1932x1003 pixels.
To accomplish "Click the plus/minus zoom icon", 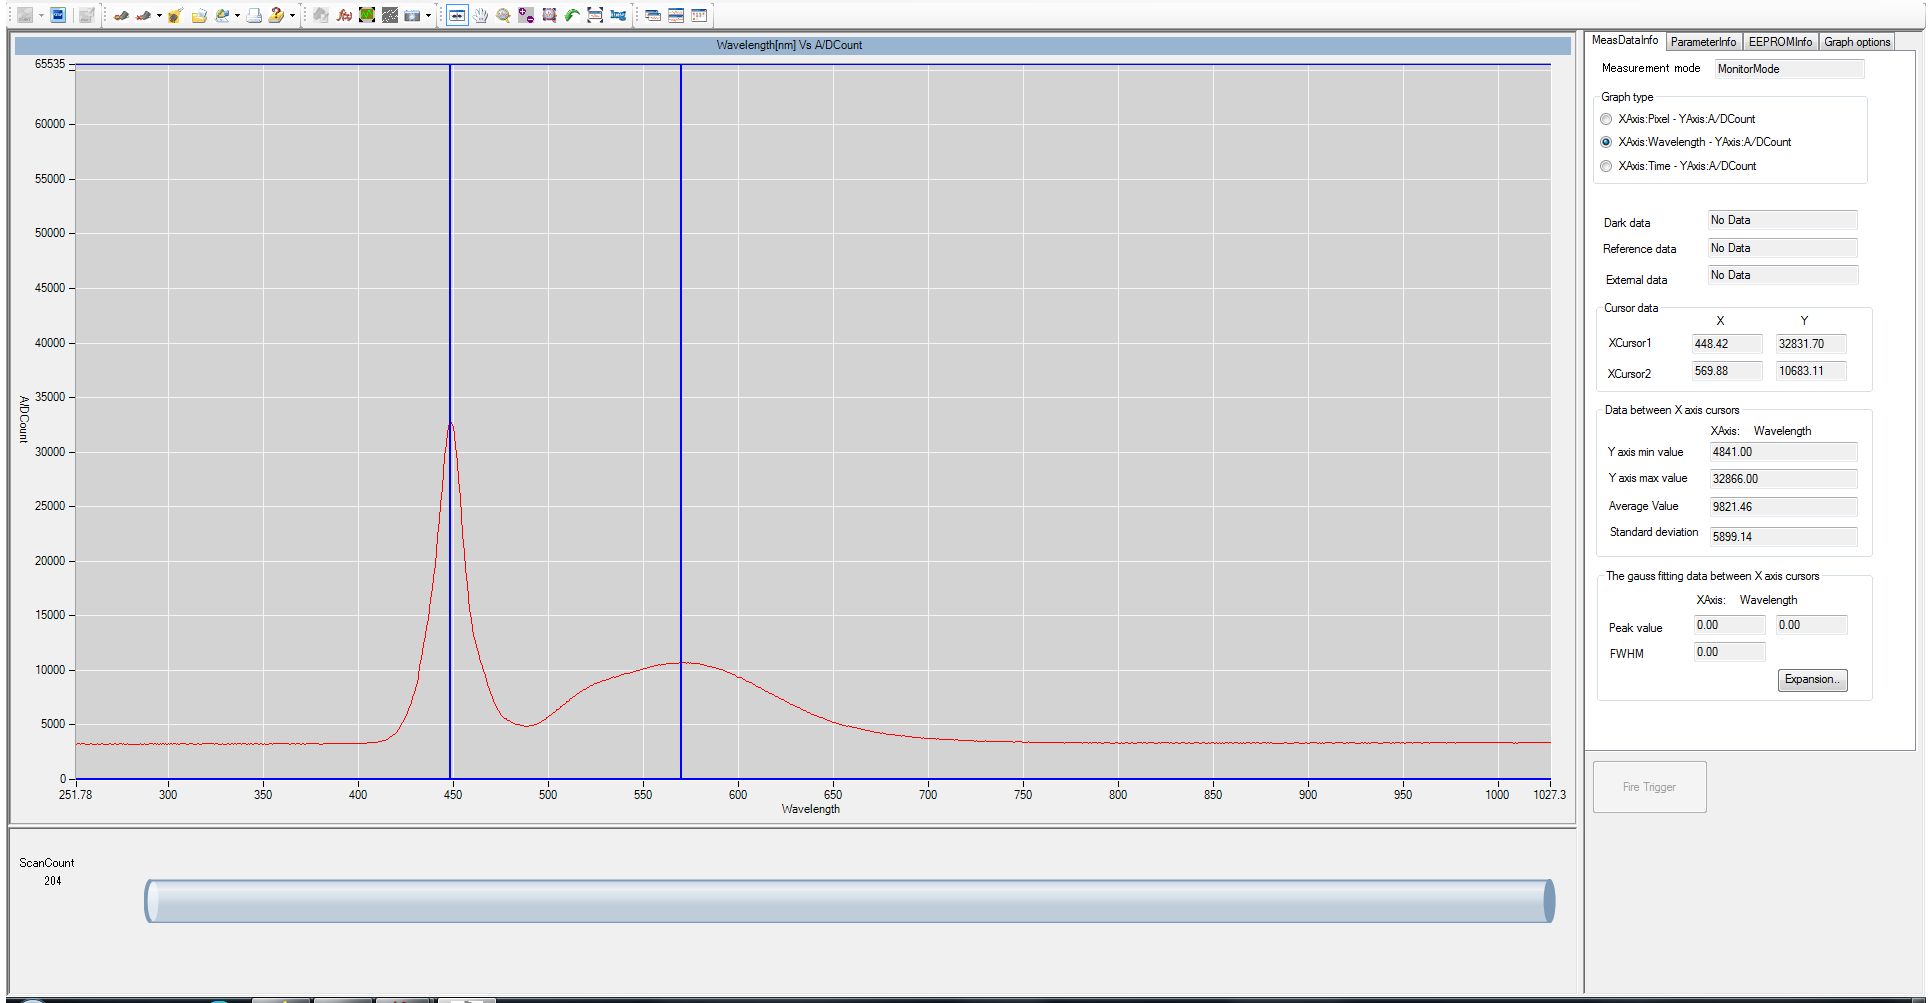I will click(526, 15).
